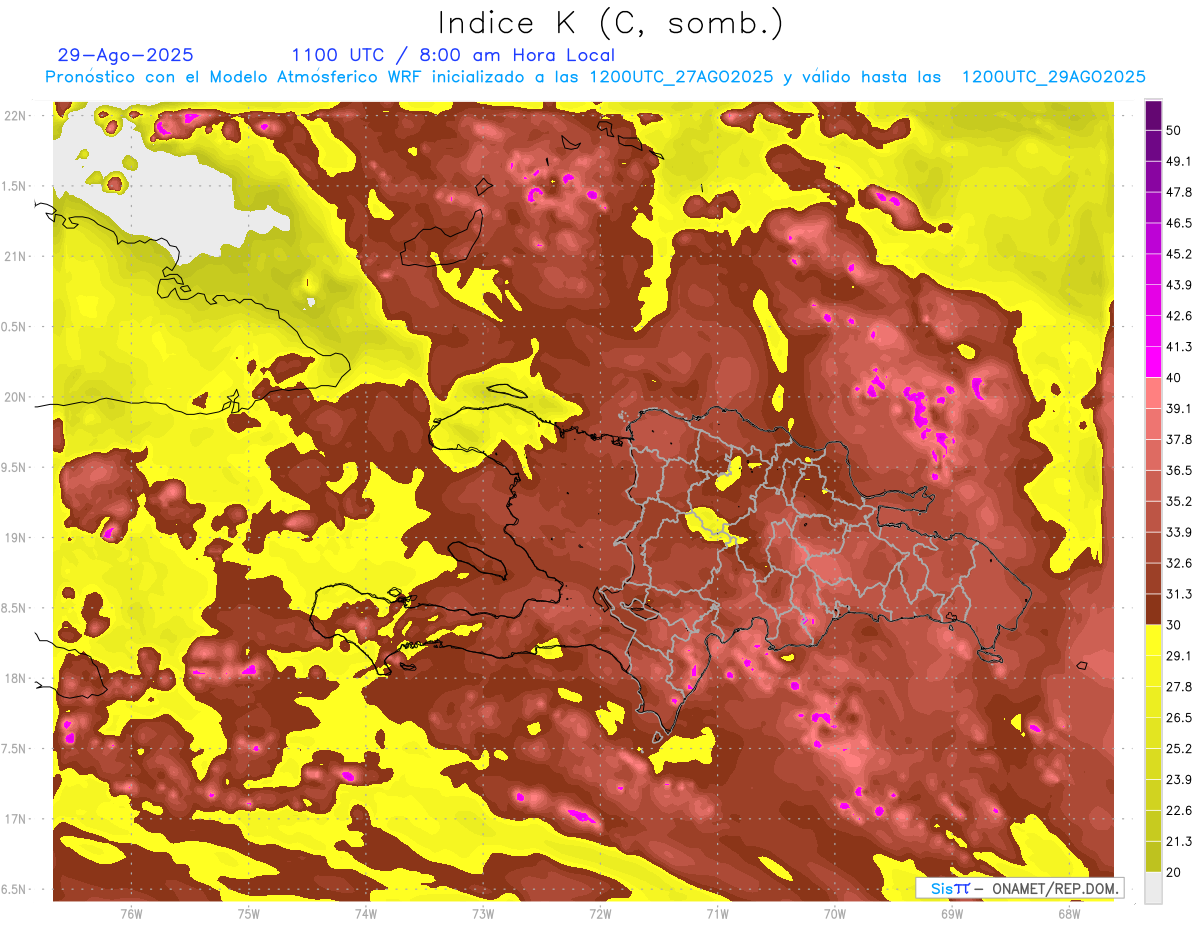Click the 72W longitude axis label

[600, 913]
